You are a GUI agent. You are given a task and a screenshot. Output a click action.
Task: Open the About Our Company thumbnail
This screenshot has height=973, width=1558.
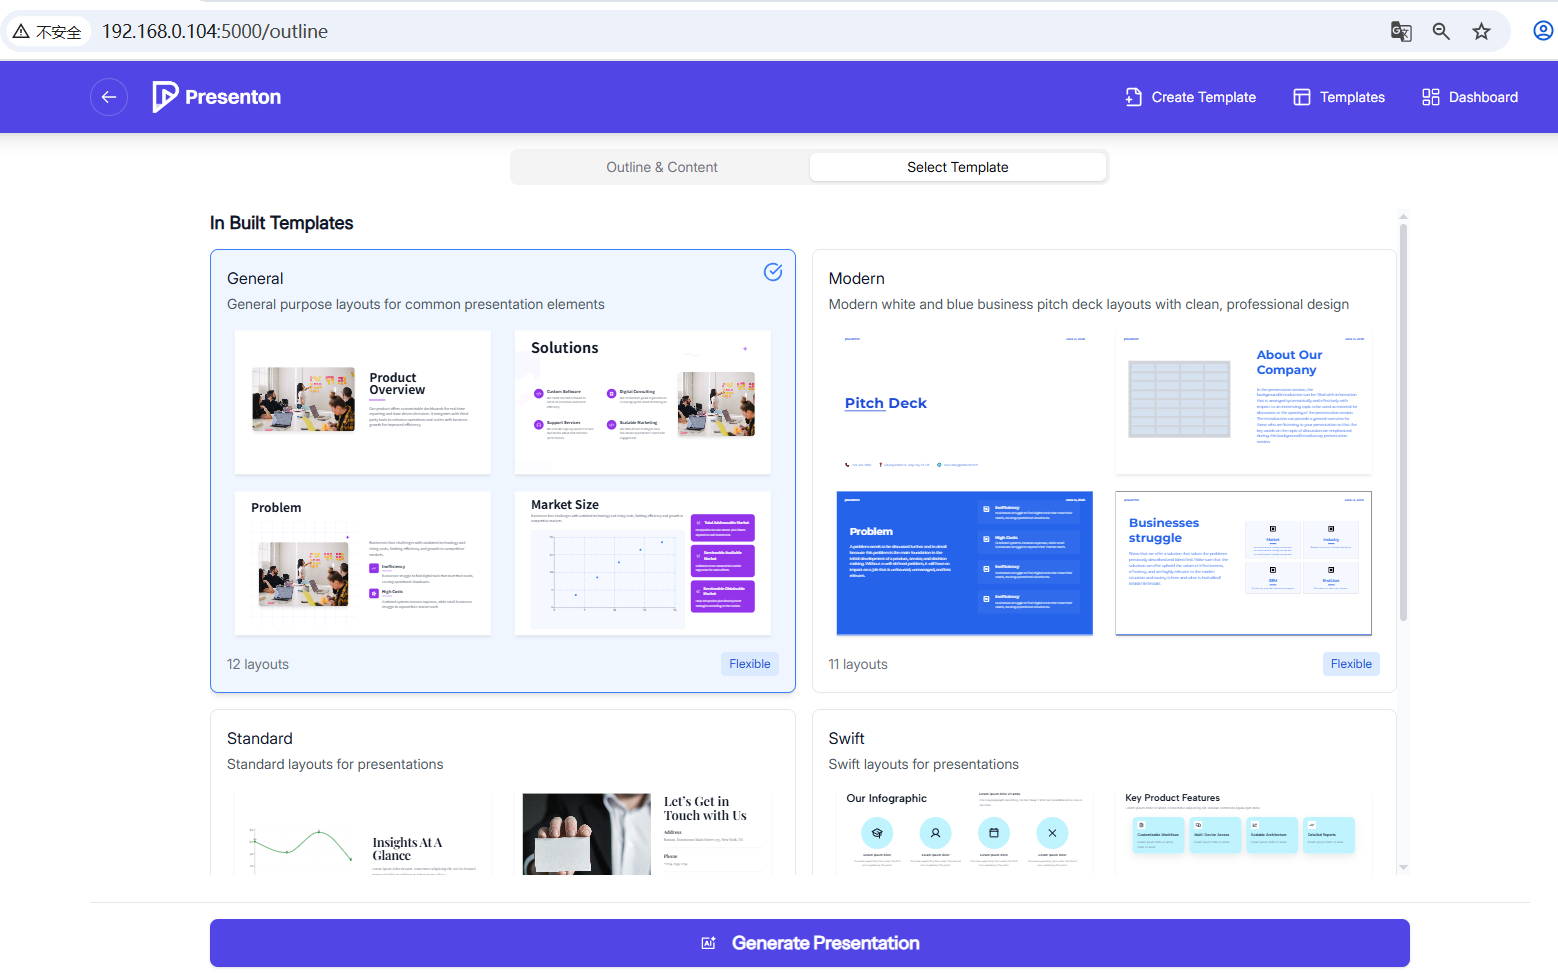pyautogui.click(x=1244, y=402)
